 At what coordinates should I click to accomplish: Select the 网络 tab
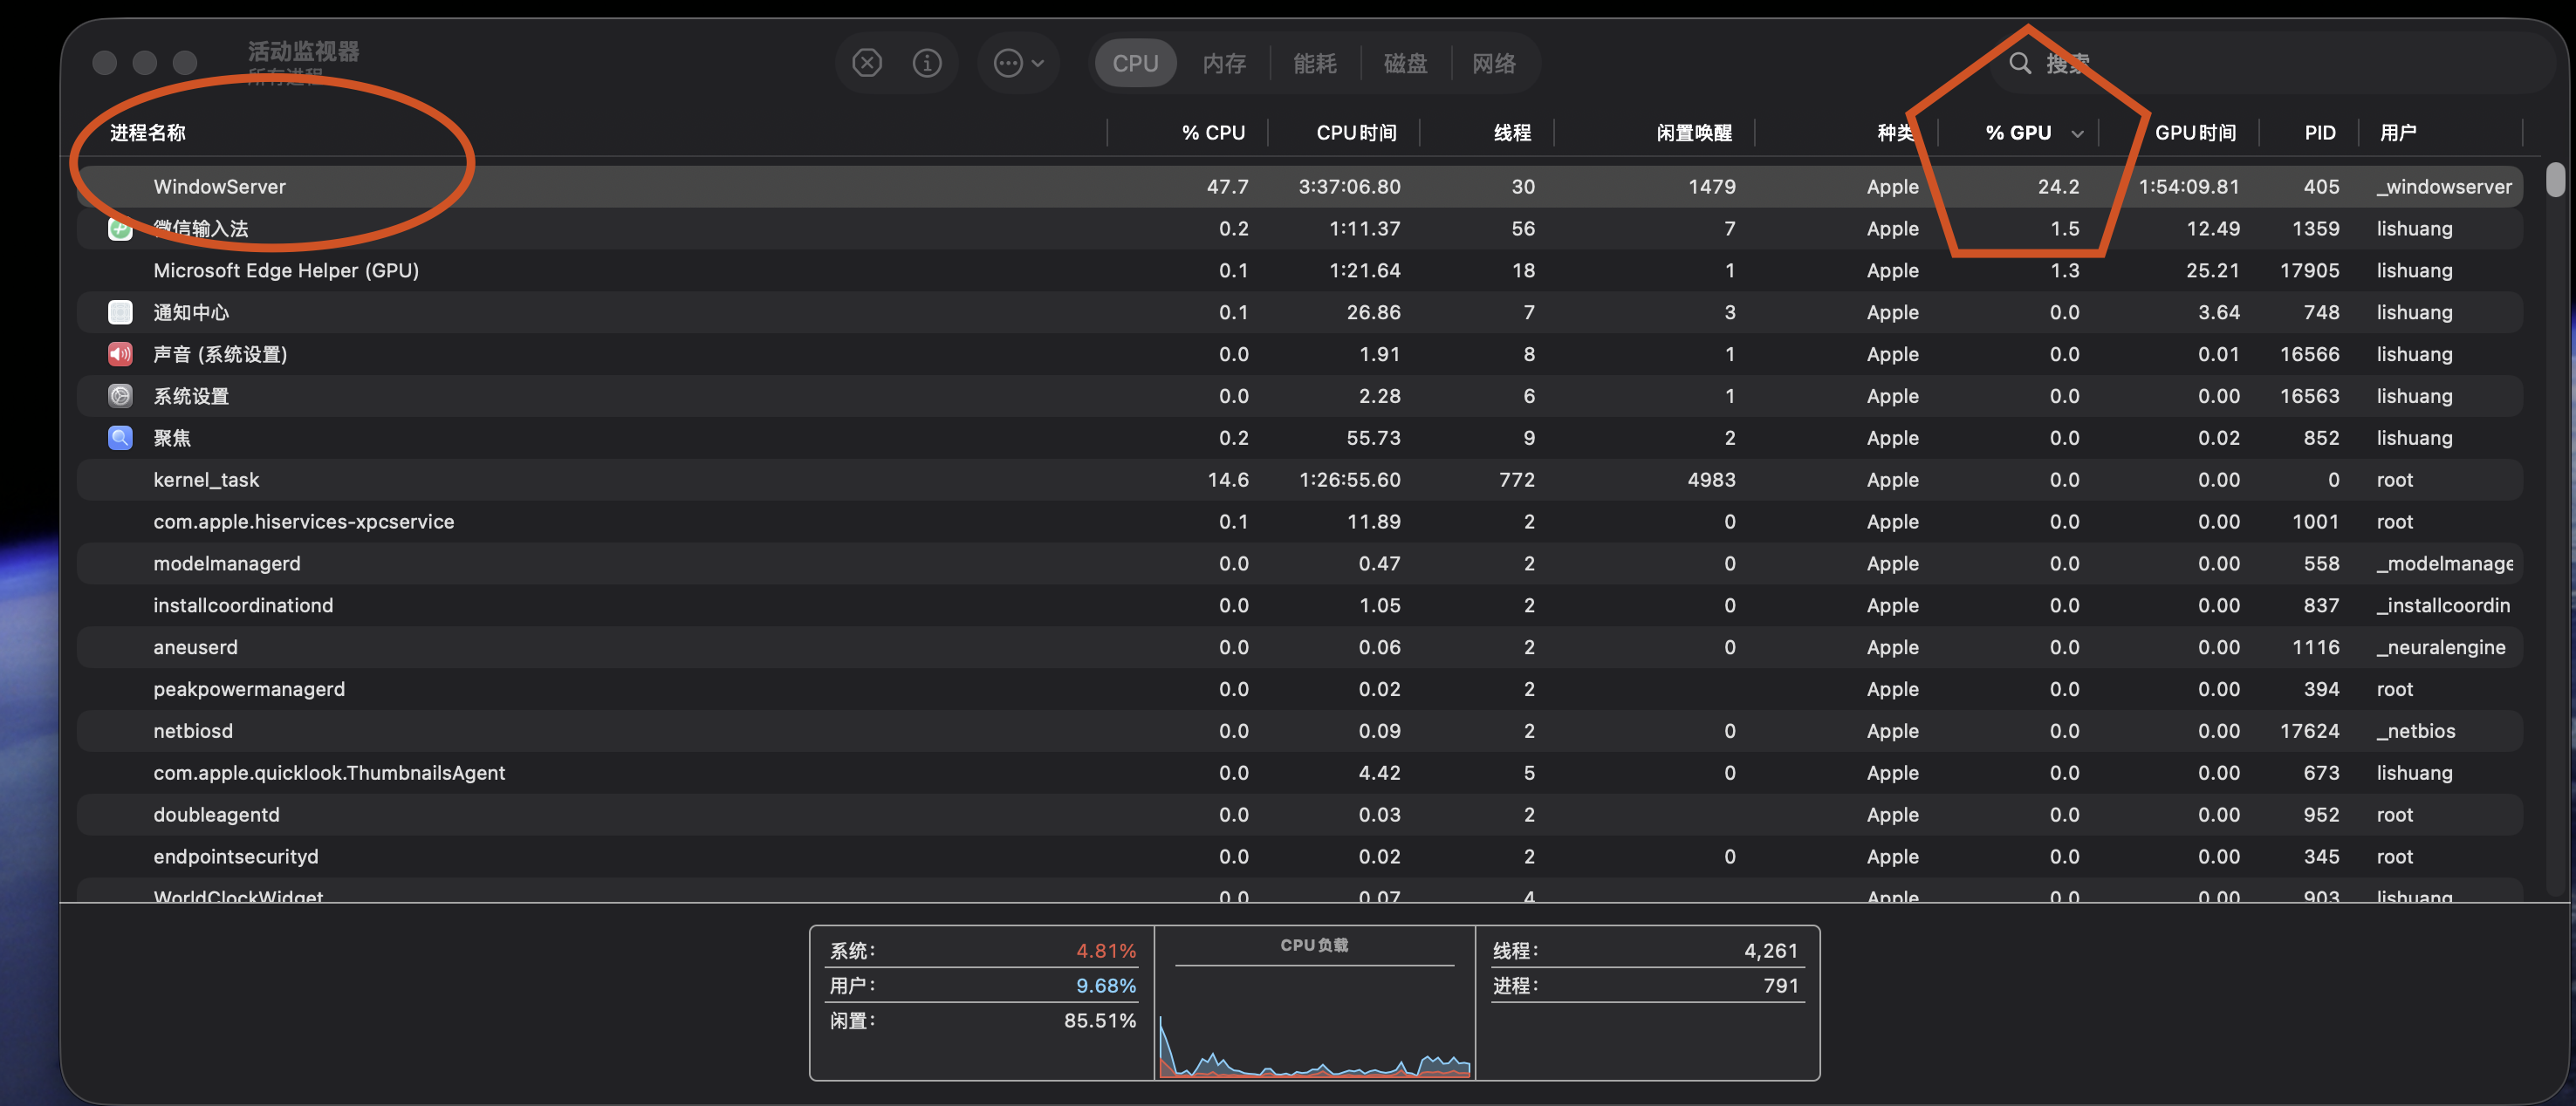(x=1493, y=63)
